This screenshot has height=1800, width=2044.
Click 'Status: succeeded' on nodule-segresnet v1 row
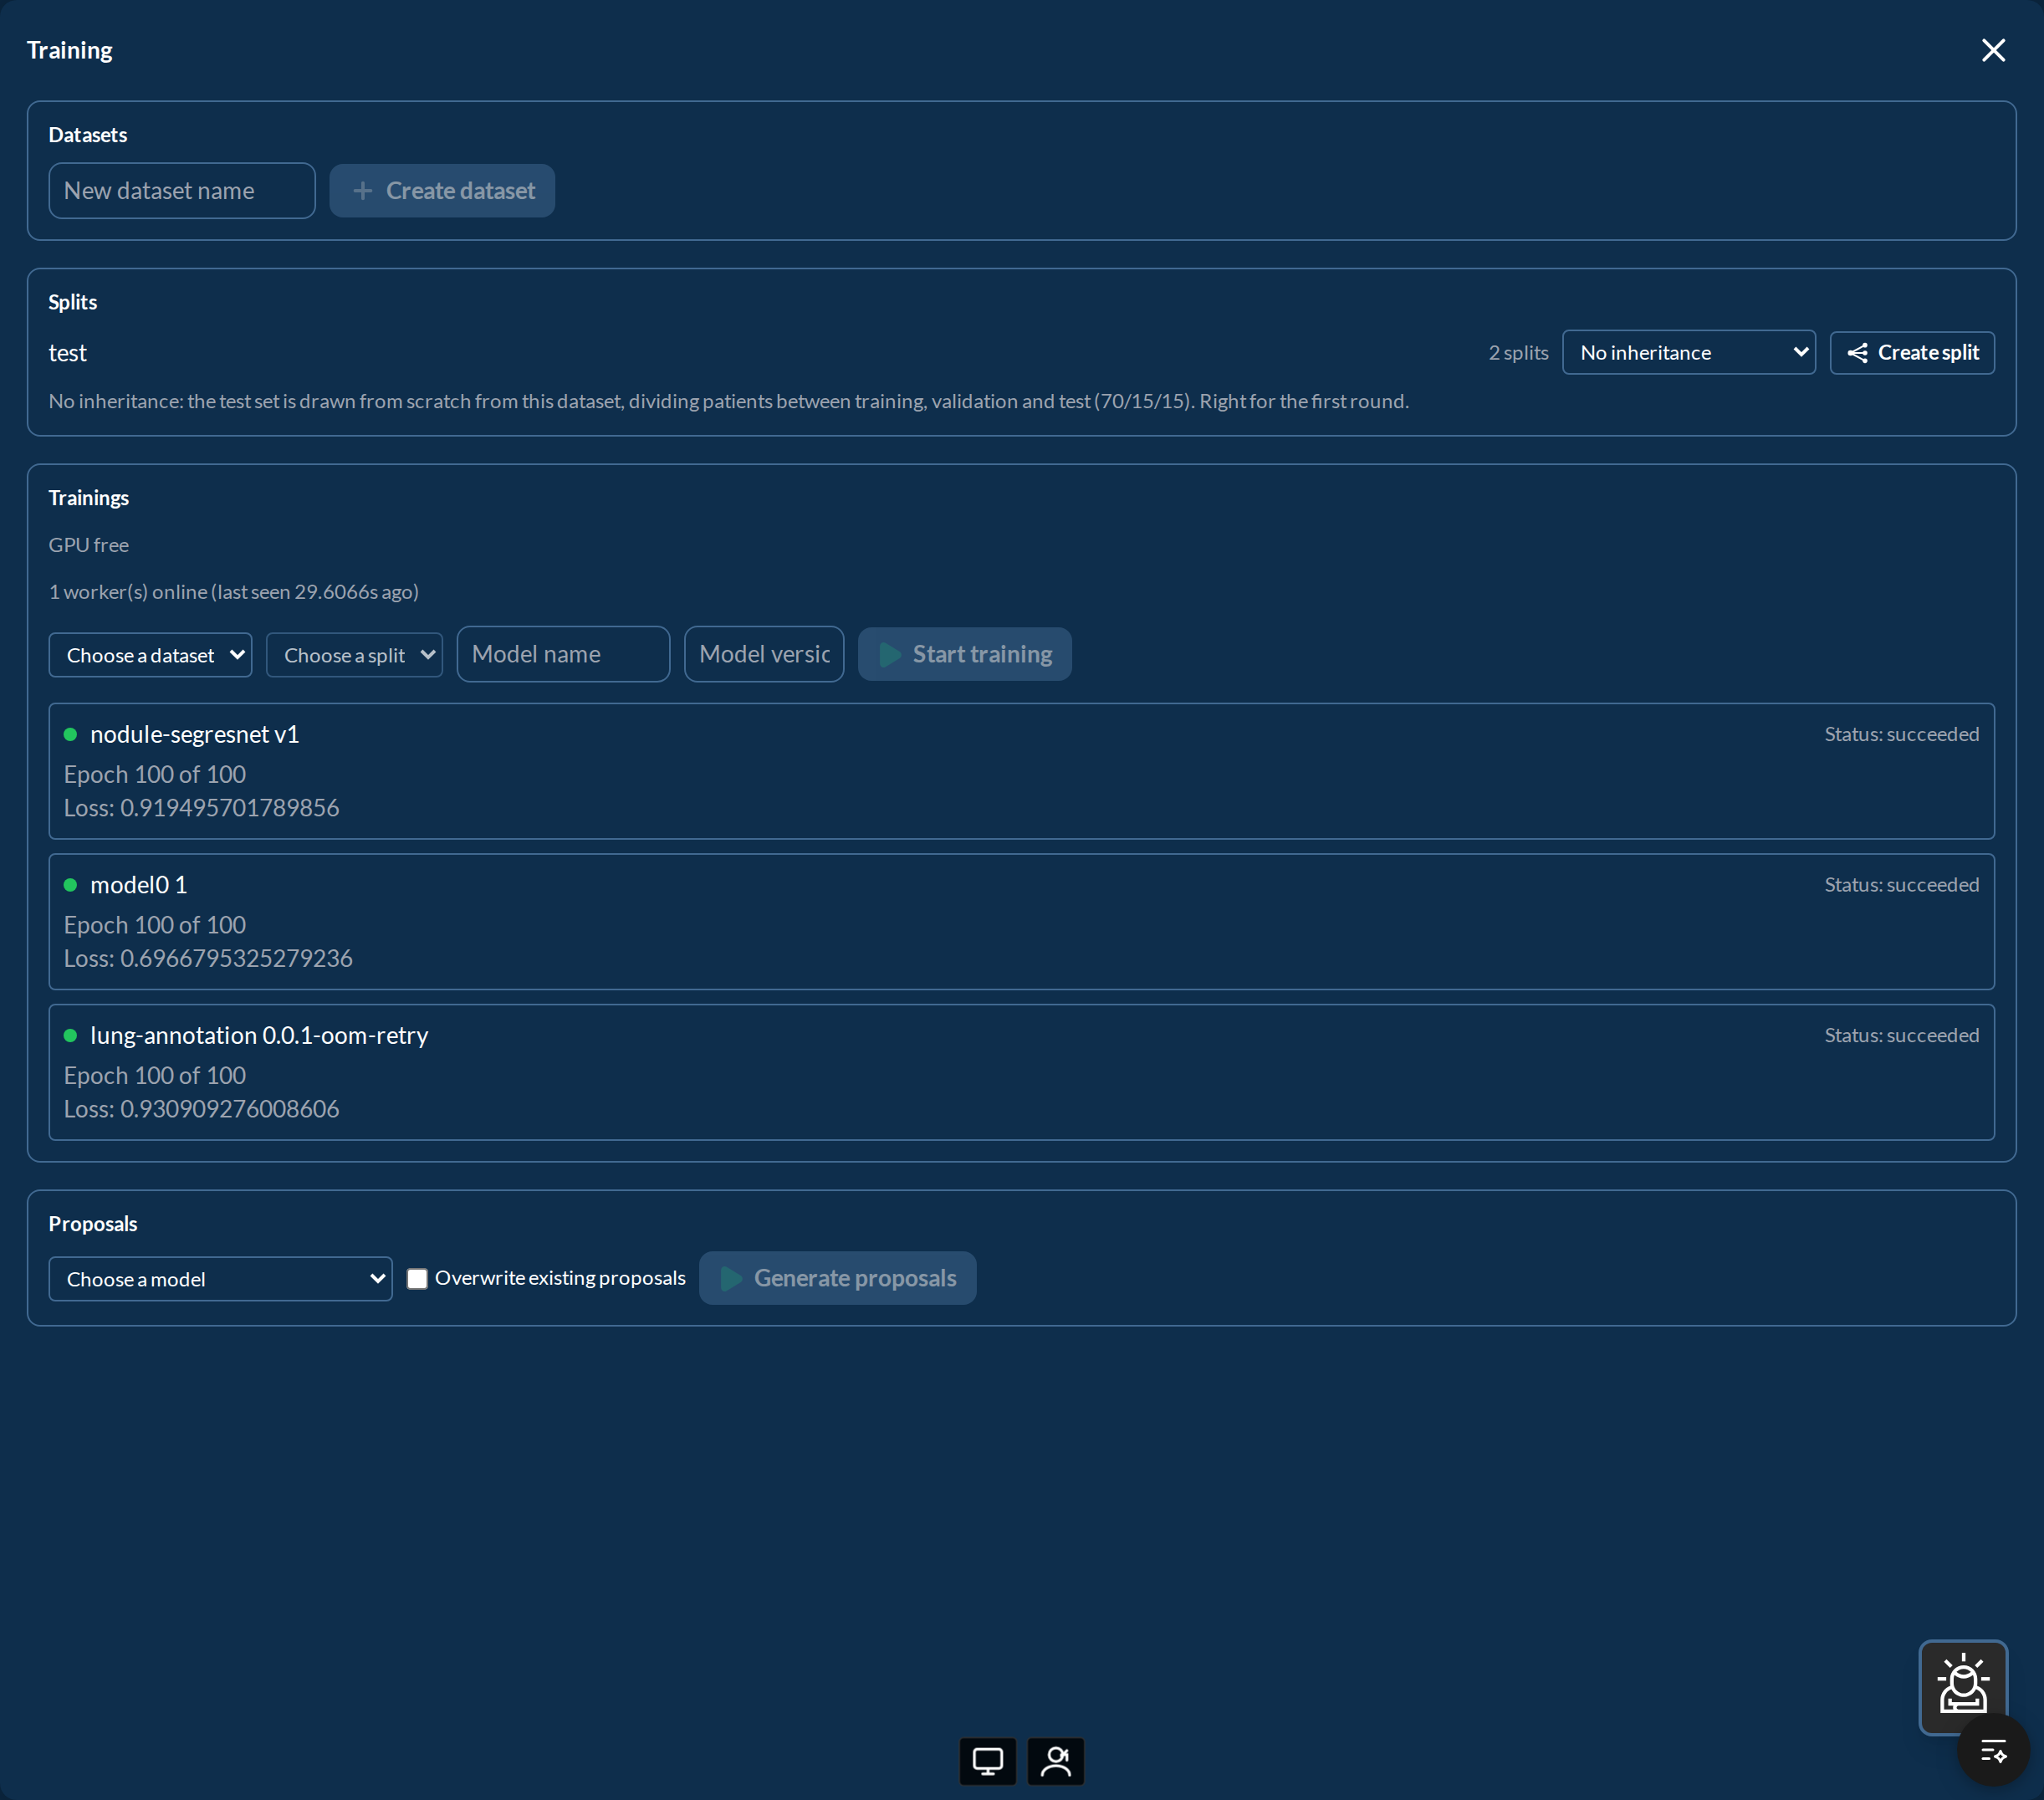(1901, 734)
